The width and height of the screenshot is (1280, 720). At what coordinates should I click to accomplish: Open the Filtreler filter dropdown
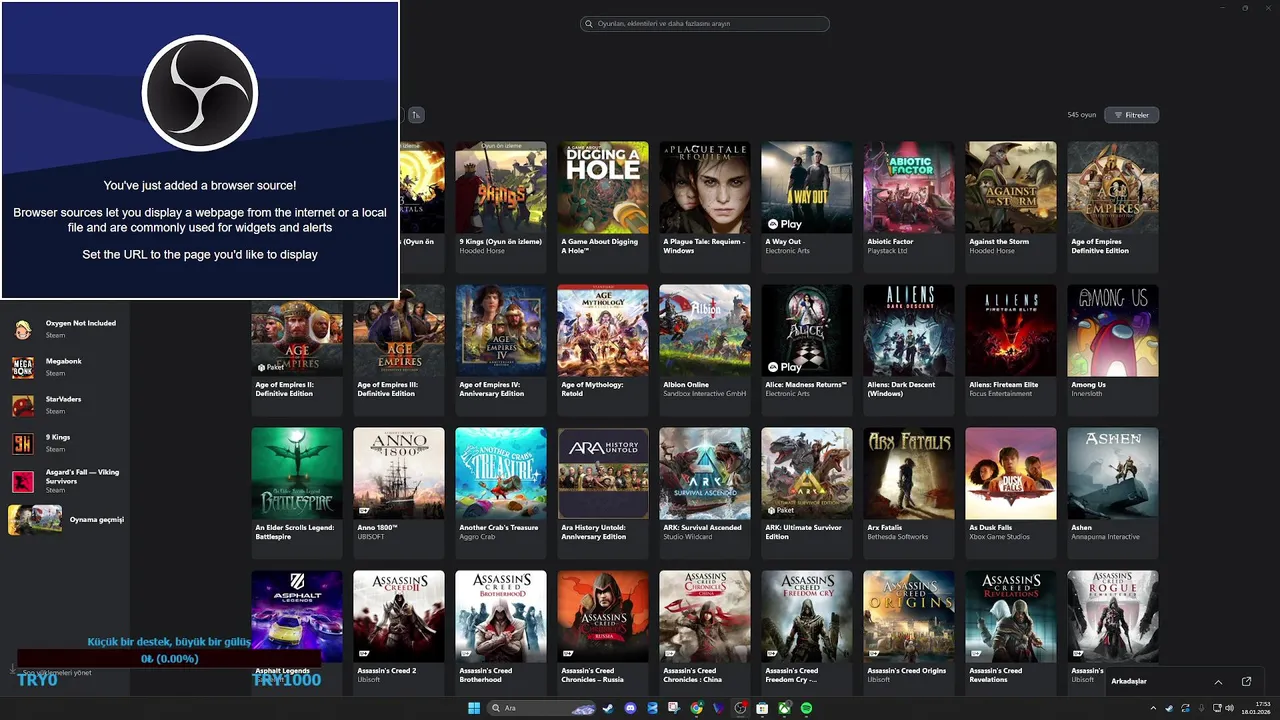pos(1132,115)
